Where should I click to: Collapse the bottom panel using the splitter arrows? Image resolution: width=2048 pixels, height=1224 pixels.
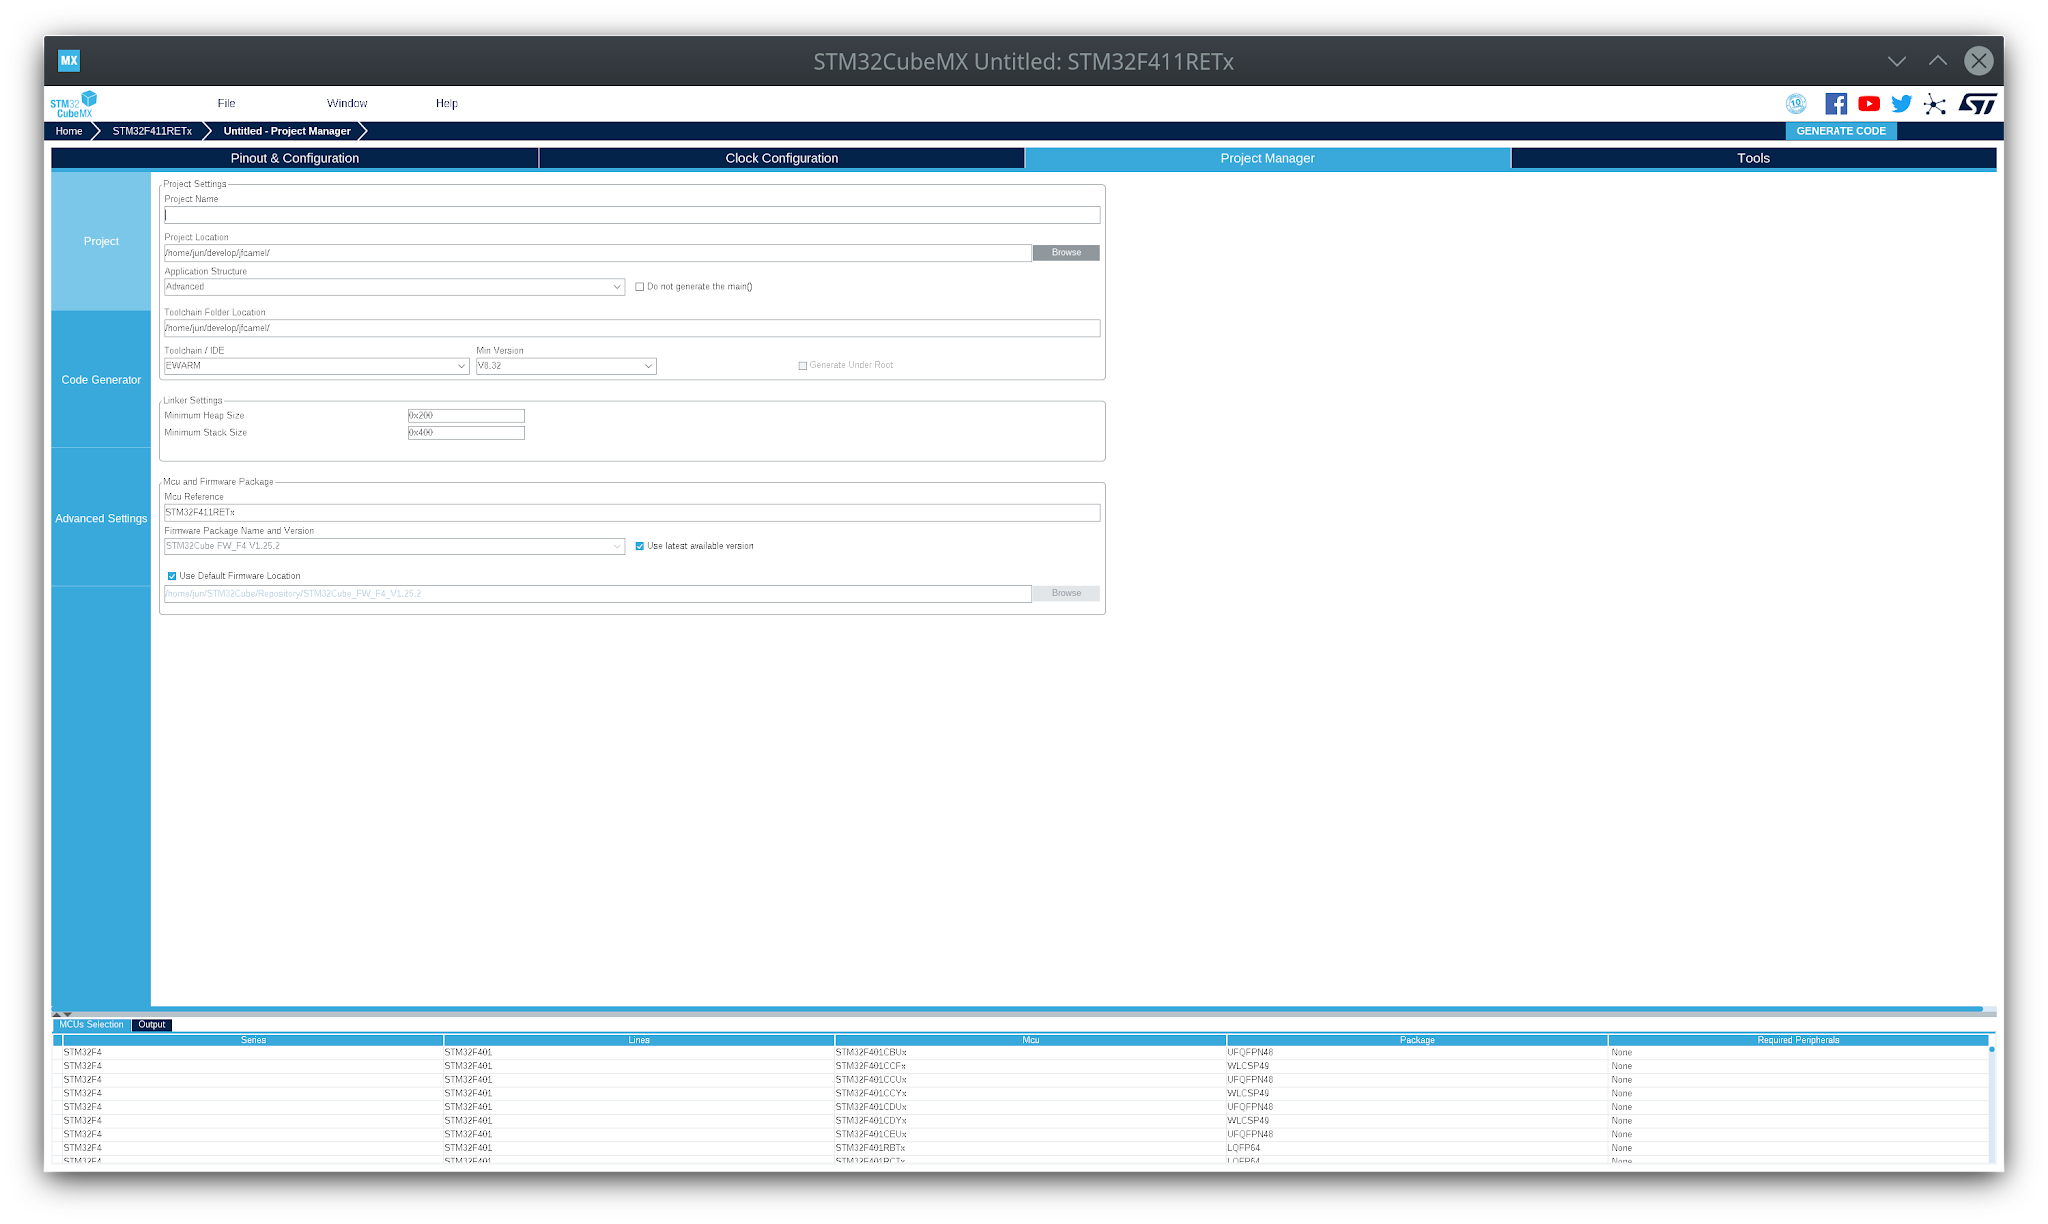point(67,1014)
